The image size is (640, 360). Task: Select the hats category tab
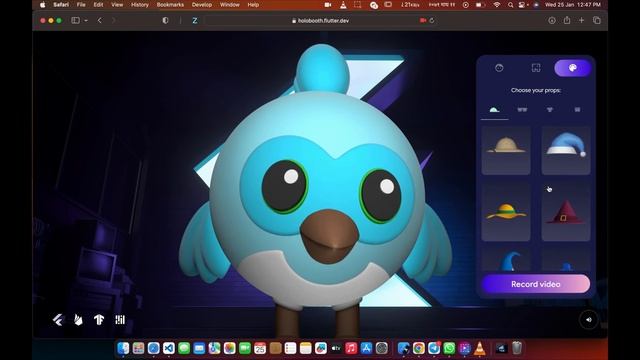pyautogui.click(x=494, y=110)
